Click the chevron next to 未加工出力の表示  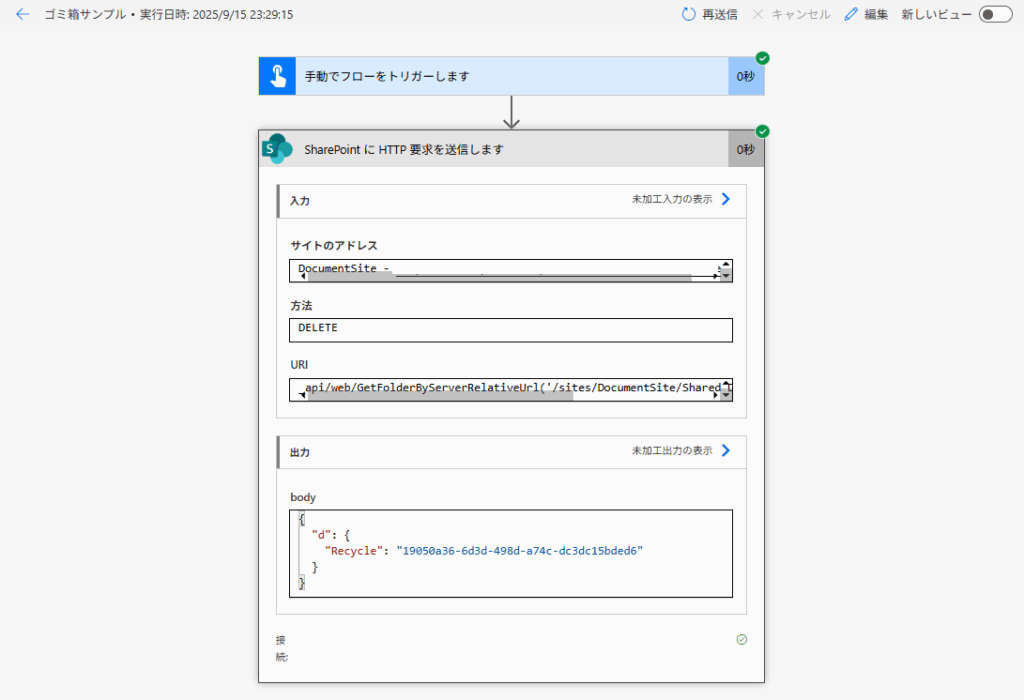coord(726,451)
